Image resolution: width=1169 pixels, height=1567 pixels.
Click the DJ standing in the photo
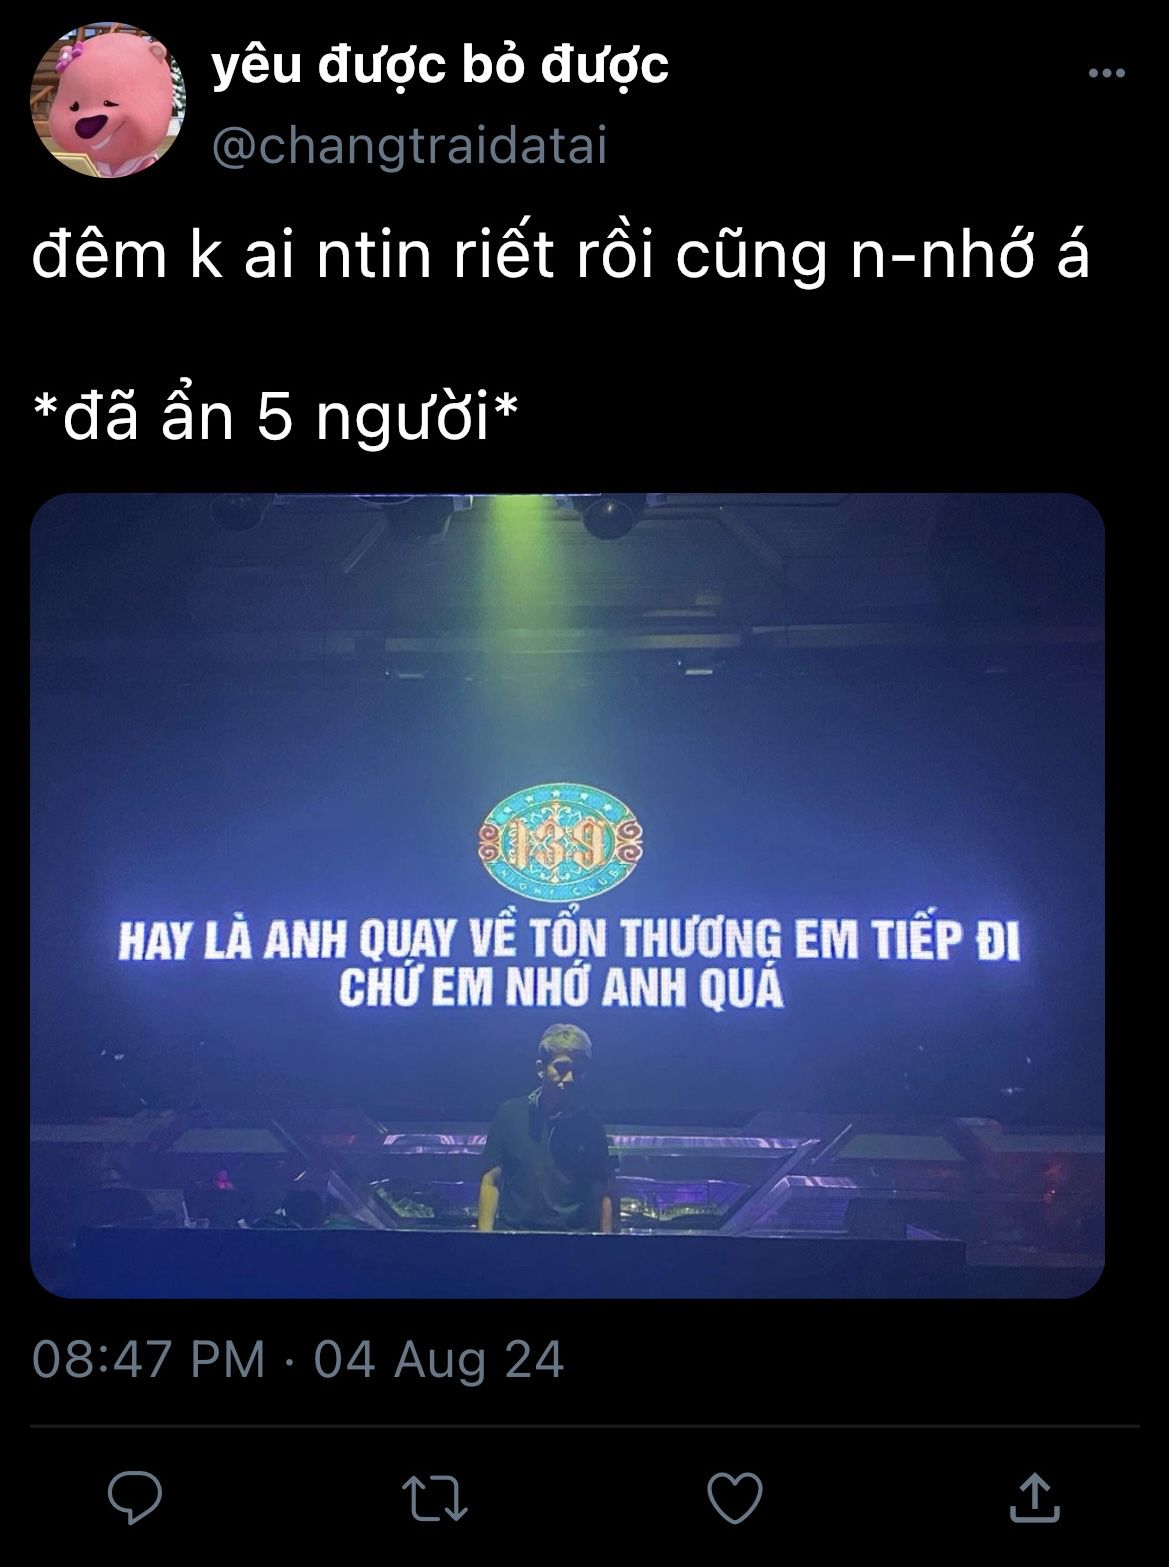click(548, 1127)
